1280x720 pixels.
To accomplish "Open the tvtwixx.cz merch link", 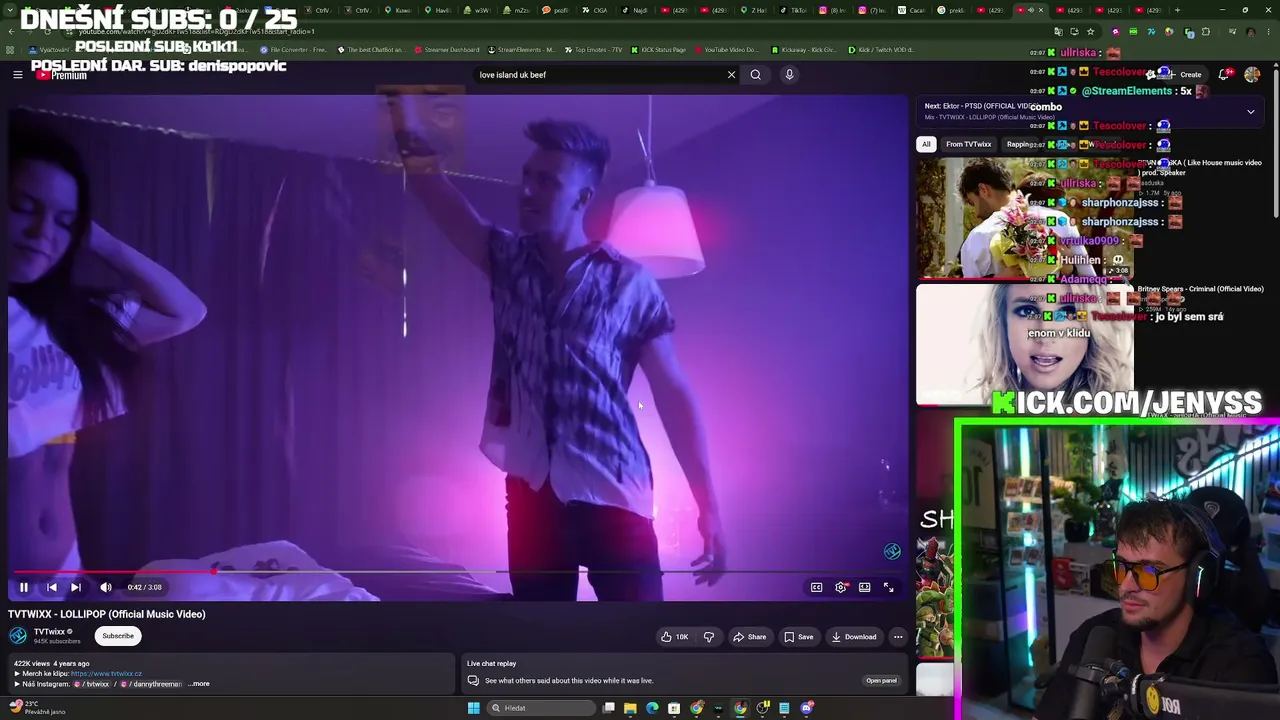I will coord(106,674).
